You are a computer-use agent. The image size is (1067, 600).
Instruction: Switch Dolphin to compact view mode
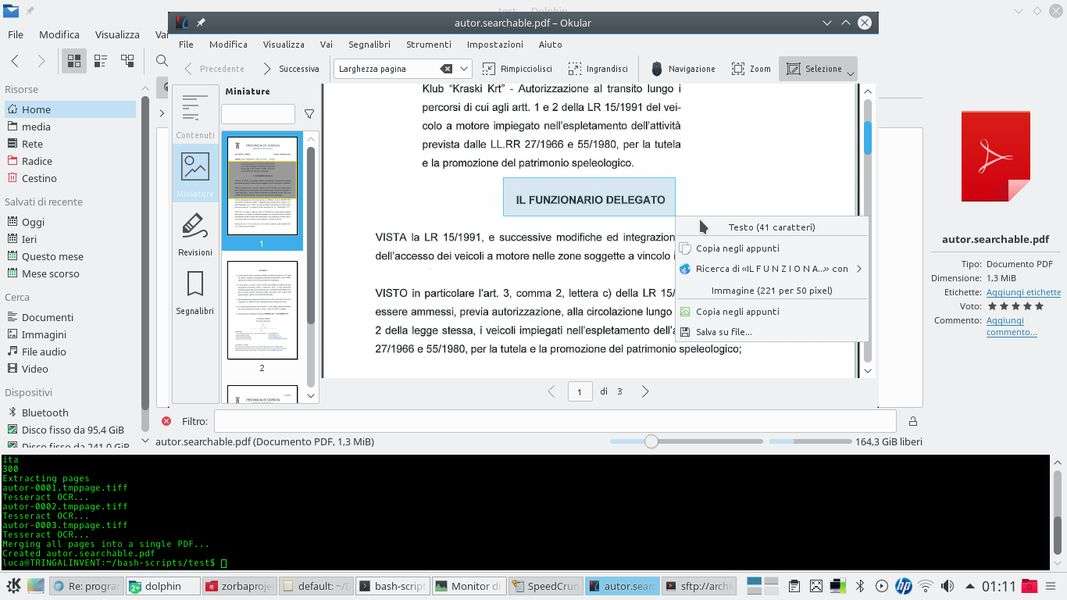coord(101,61)
